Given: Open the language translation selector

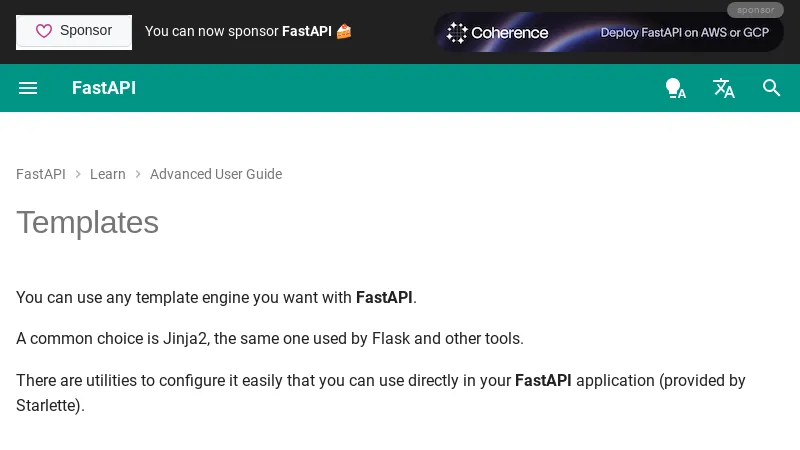Looking at the screenshot, I should [723, 88].
